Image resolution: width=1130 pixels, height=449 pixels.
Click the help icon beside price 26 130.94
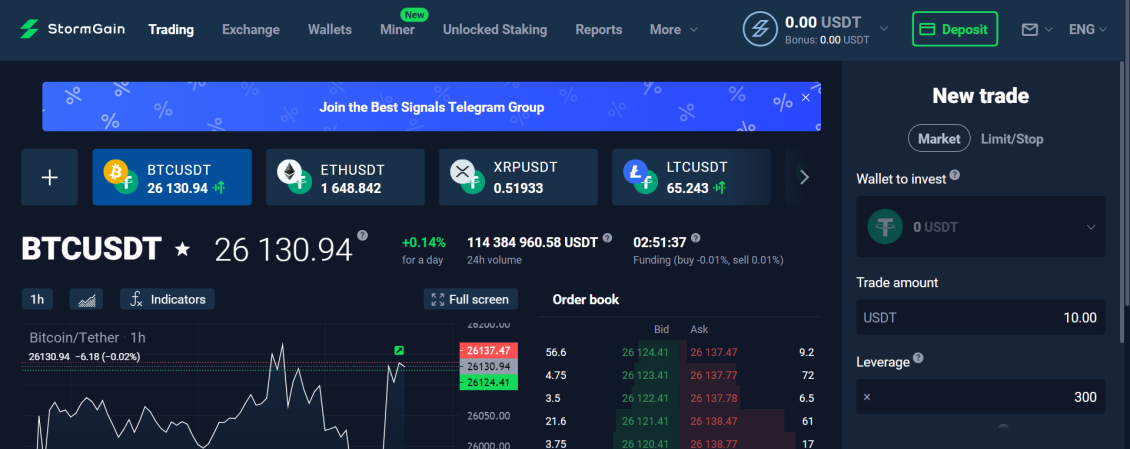362,235
